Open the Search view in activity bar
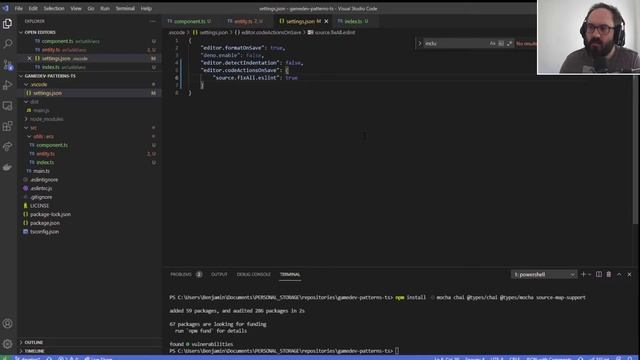Viewport: 640px width, 360px height. click(7, 44)
